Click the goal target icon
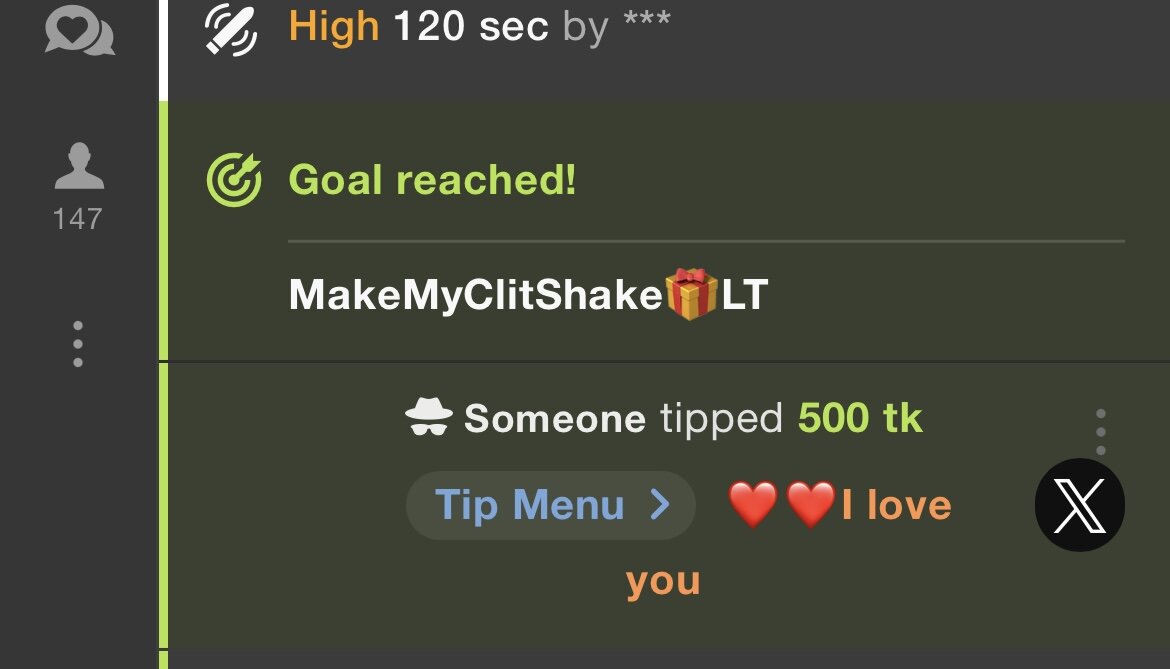1170x669 pixels. tap(234, 180)
